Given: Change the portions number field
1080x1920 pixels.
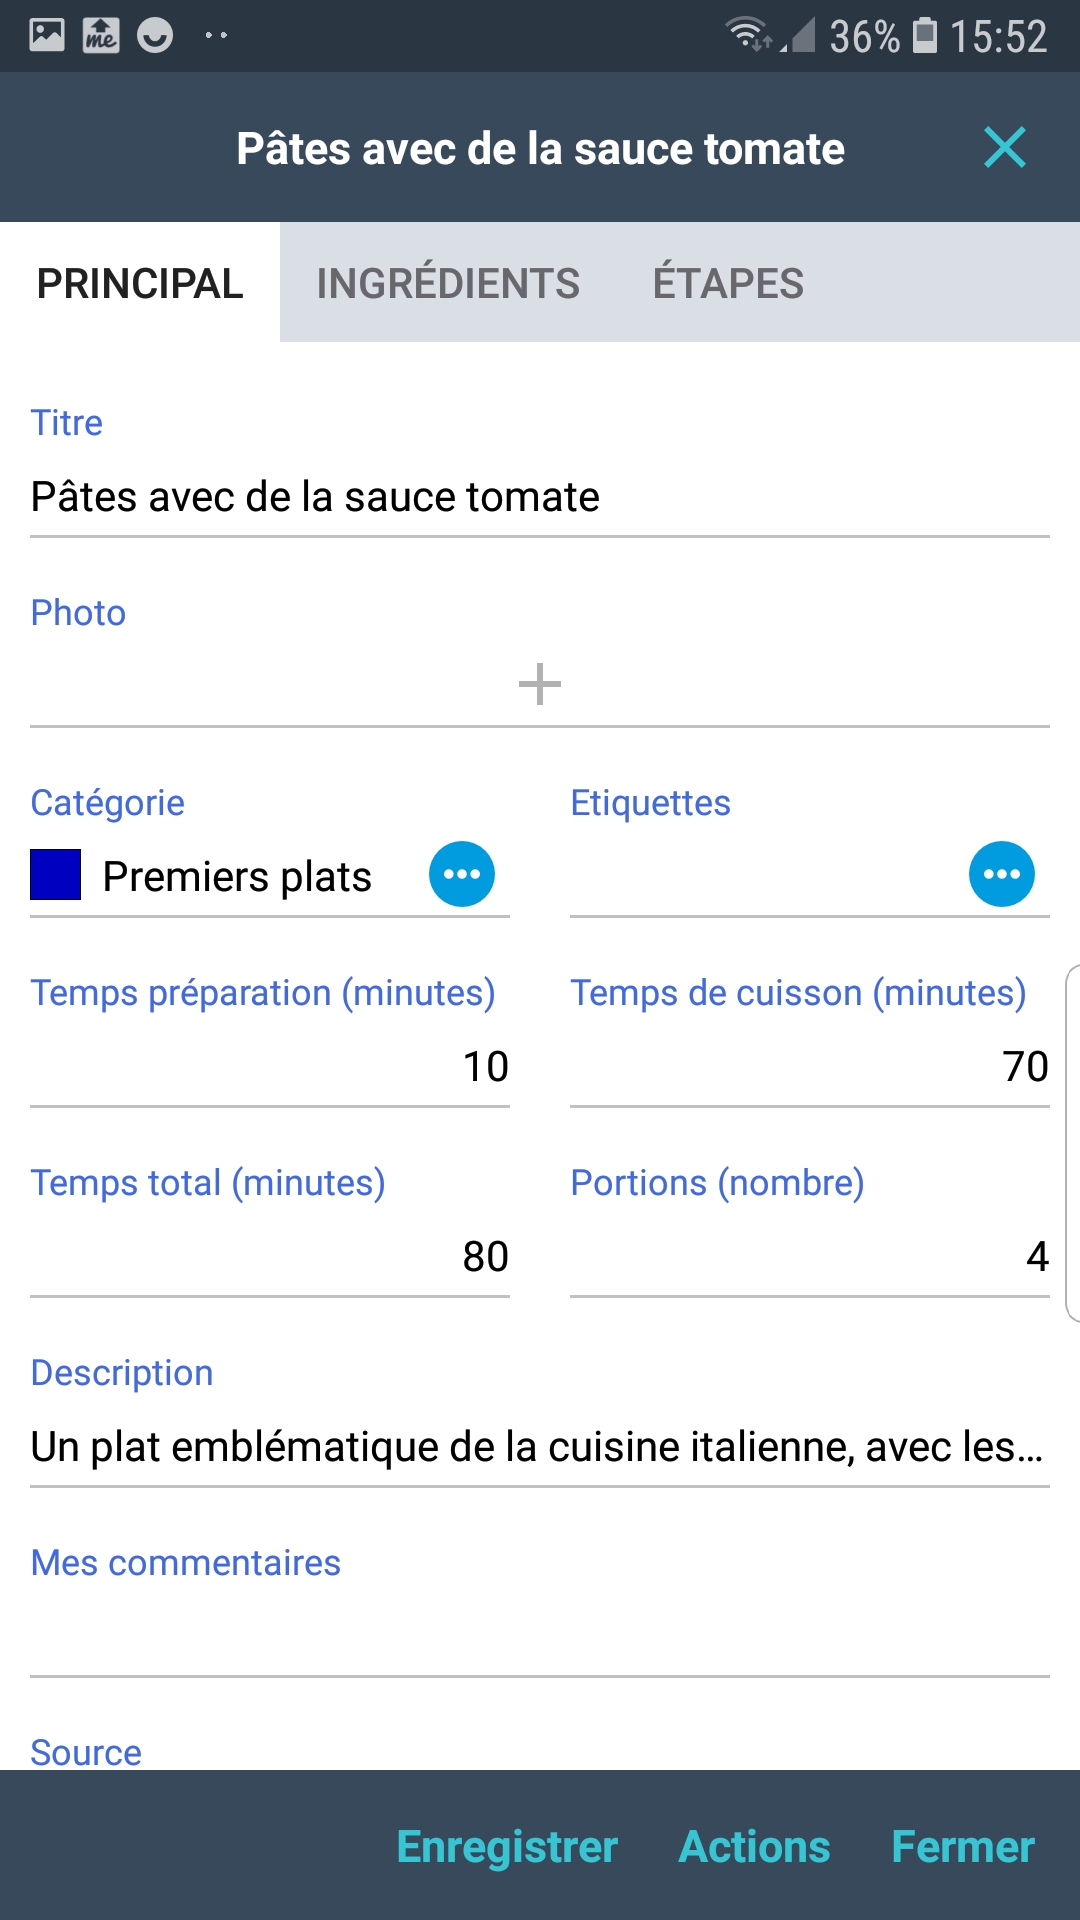Looking at the screenshot, I should pos(810,1256).
